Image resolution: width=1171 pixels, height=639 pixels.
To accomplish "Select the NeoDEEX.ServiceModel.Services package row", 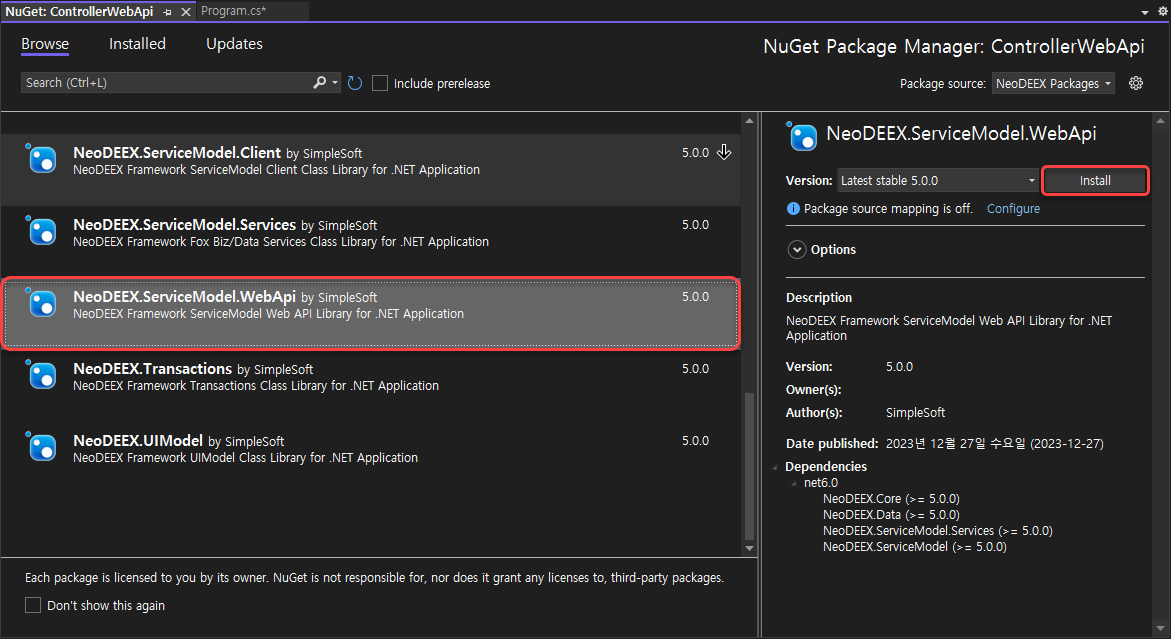I will click(x=370, y=242).
